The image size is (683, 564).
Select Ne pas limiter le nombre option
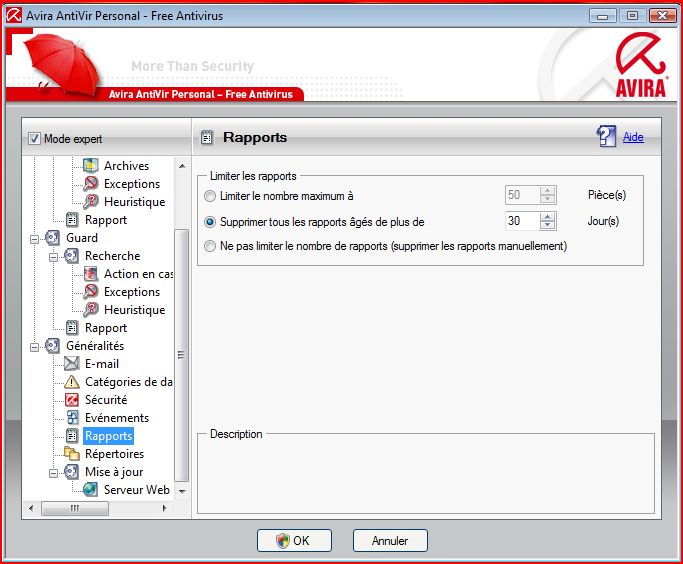[x=210, y=246]
